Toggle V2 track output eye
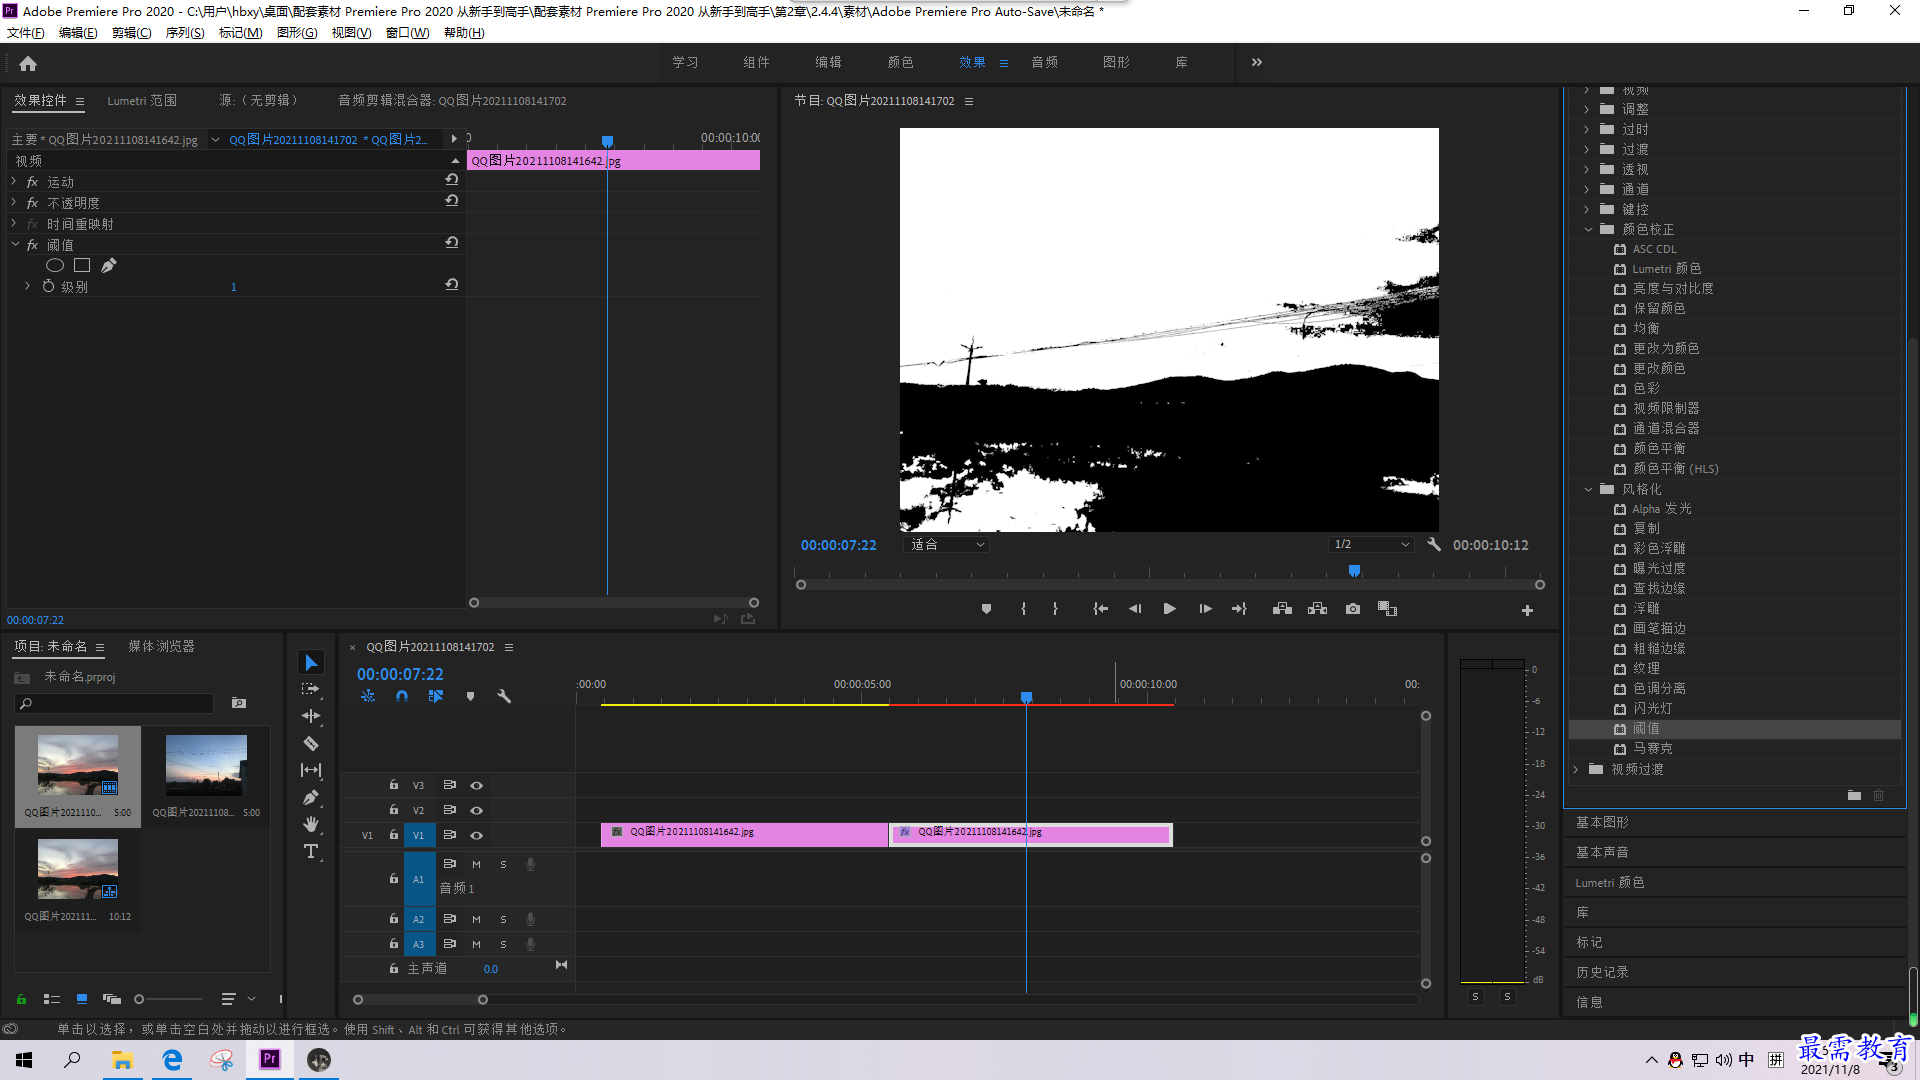Viewport: 1920px width, 1080px height. 477,810
